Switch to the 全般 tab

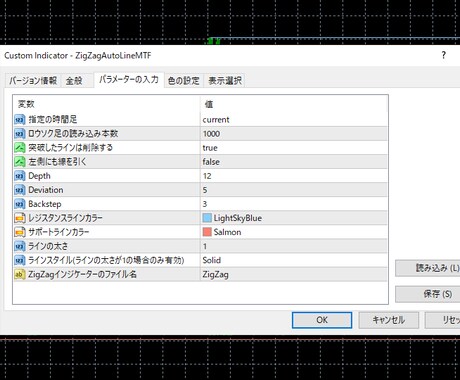tap(74, 81)
